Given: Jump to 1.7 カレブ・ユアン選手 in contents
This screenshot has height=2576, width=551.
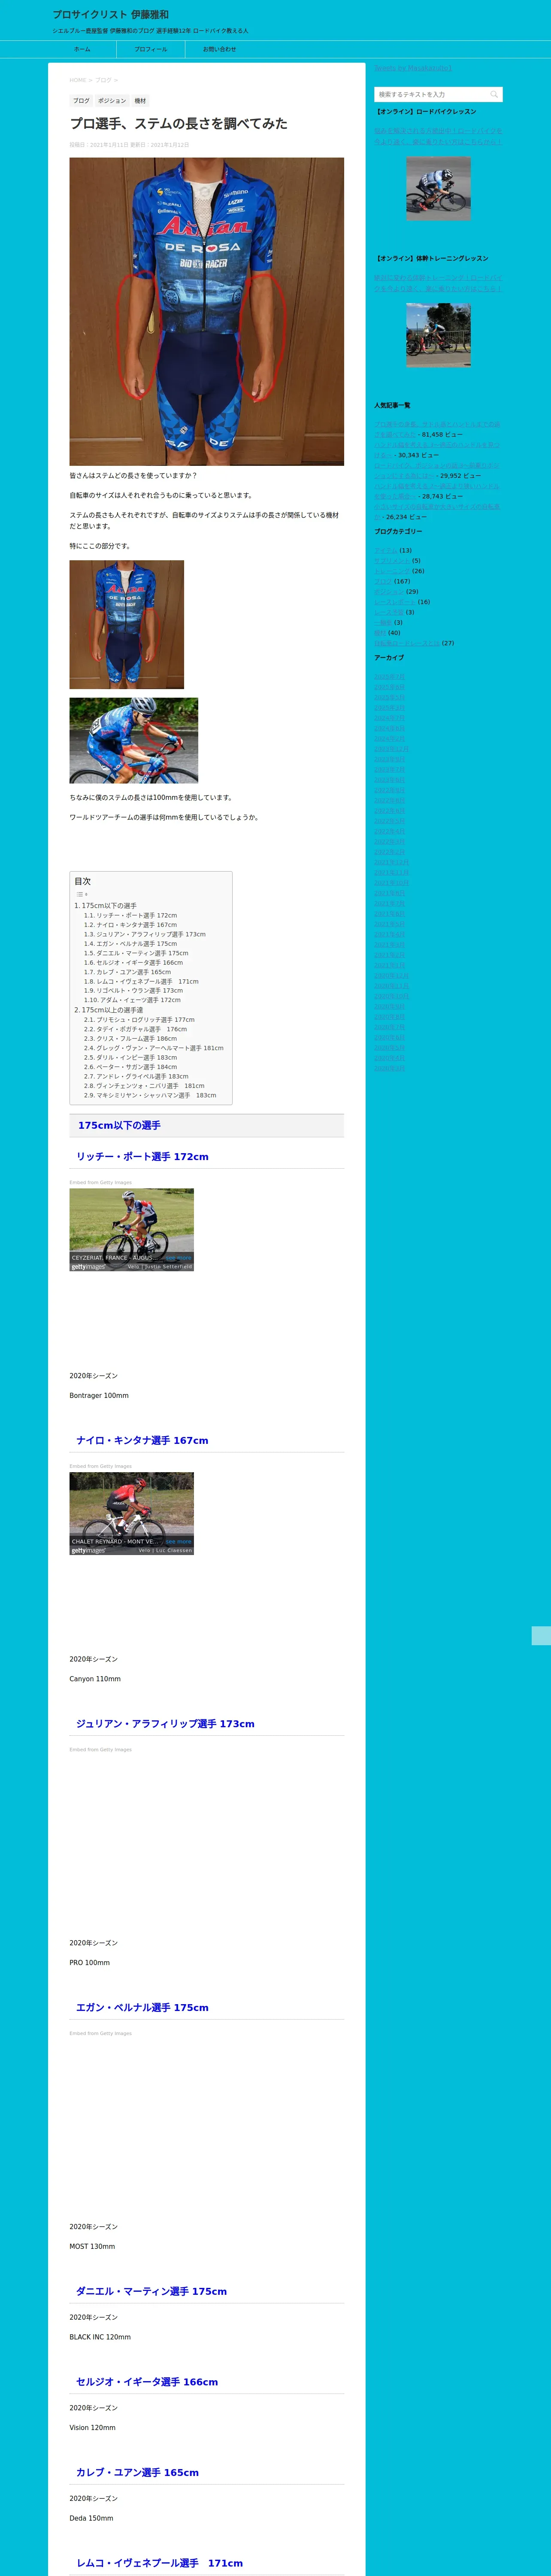Looking at the screenshot, I should pos(127,972).
